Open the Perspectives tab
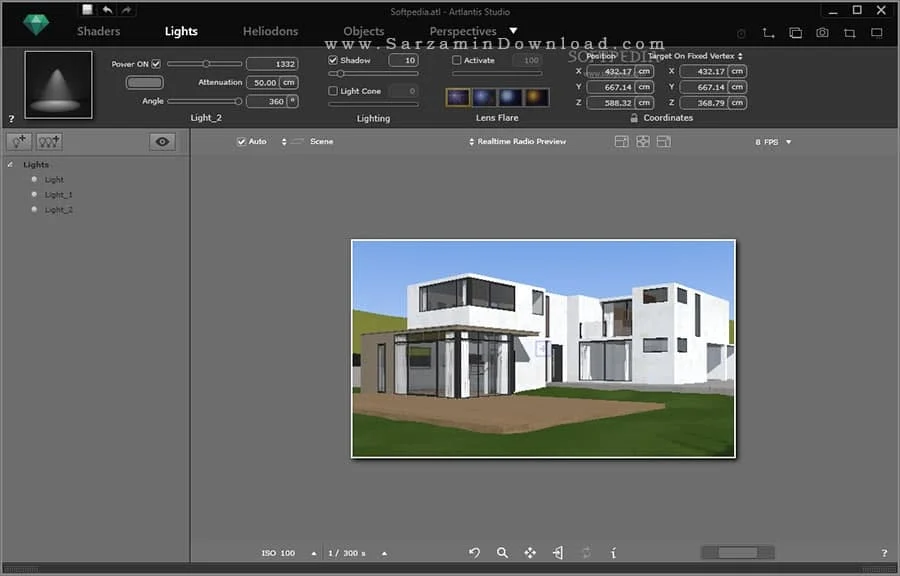 click(463, 31)
